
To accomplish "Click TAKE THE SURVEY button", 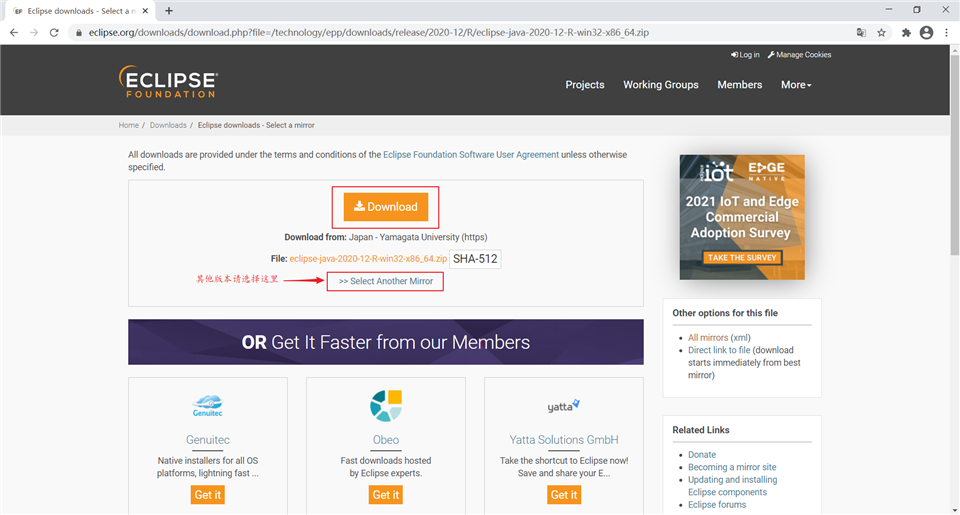I will pyautogui.click(x=742, y=258).
